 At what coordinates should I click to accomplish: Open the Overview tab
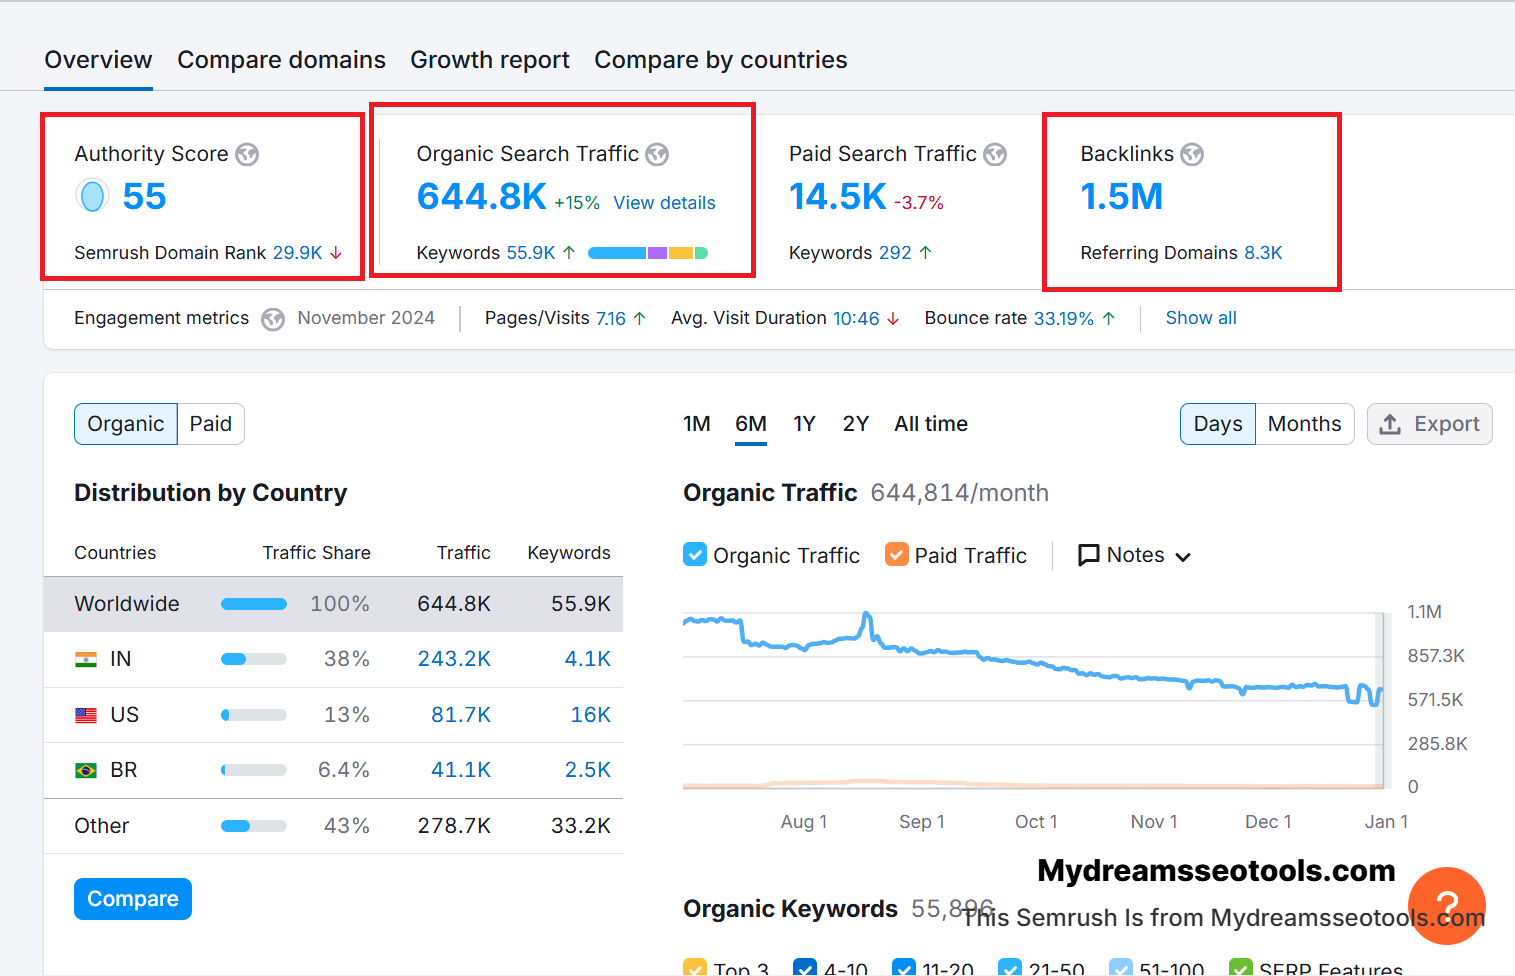pos(98,60)
